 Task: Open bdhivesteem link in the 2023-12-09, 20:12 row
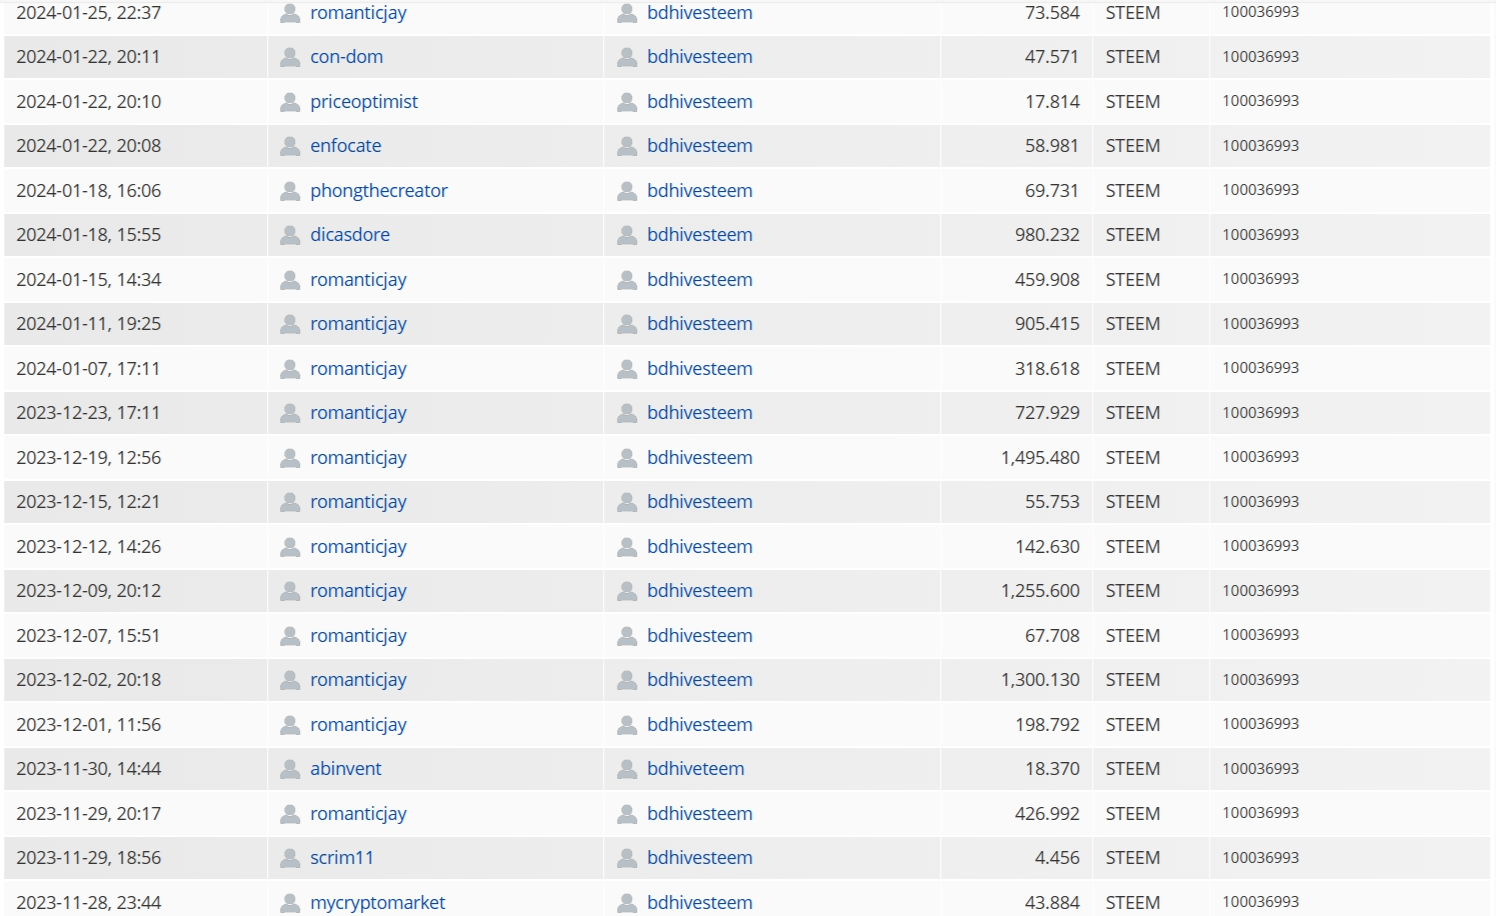coord(700,591)
